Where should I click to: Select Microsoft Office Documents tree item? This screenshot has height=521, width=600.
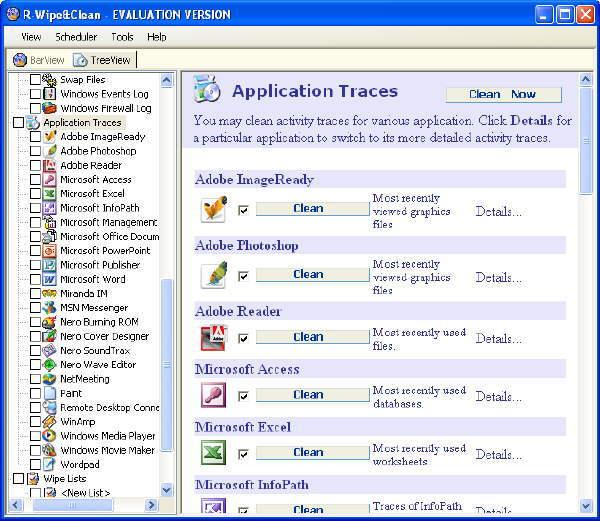(x=110, y=236)
